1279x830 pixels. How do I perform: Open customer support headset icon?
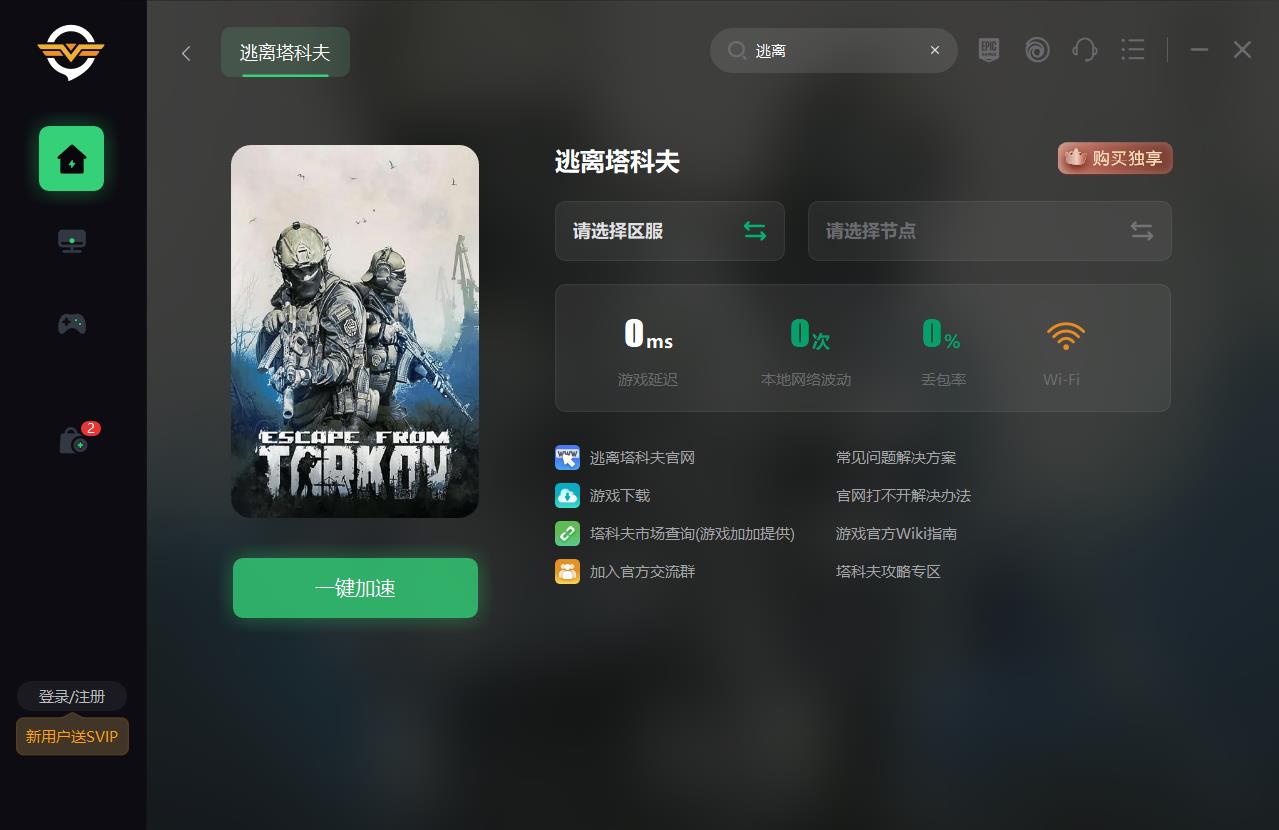(x=1085, y=50)
